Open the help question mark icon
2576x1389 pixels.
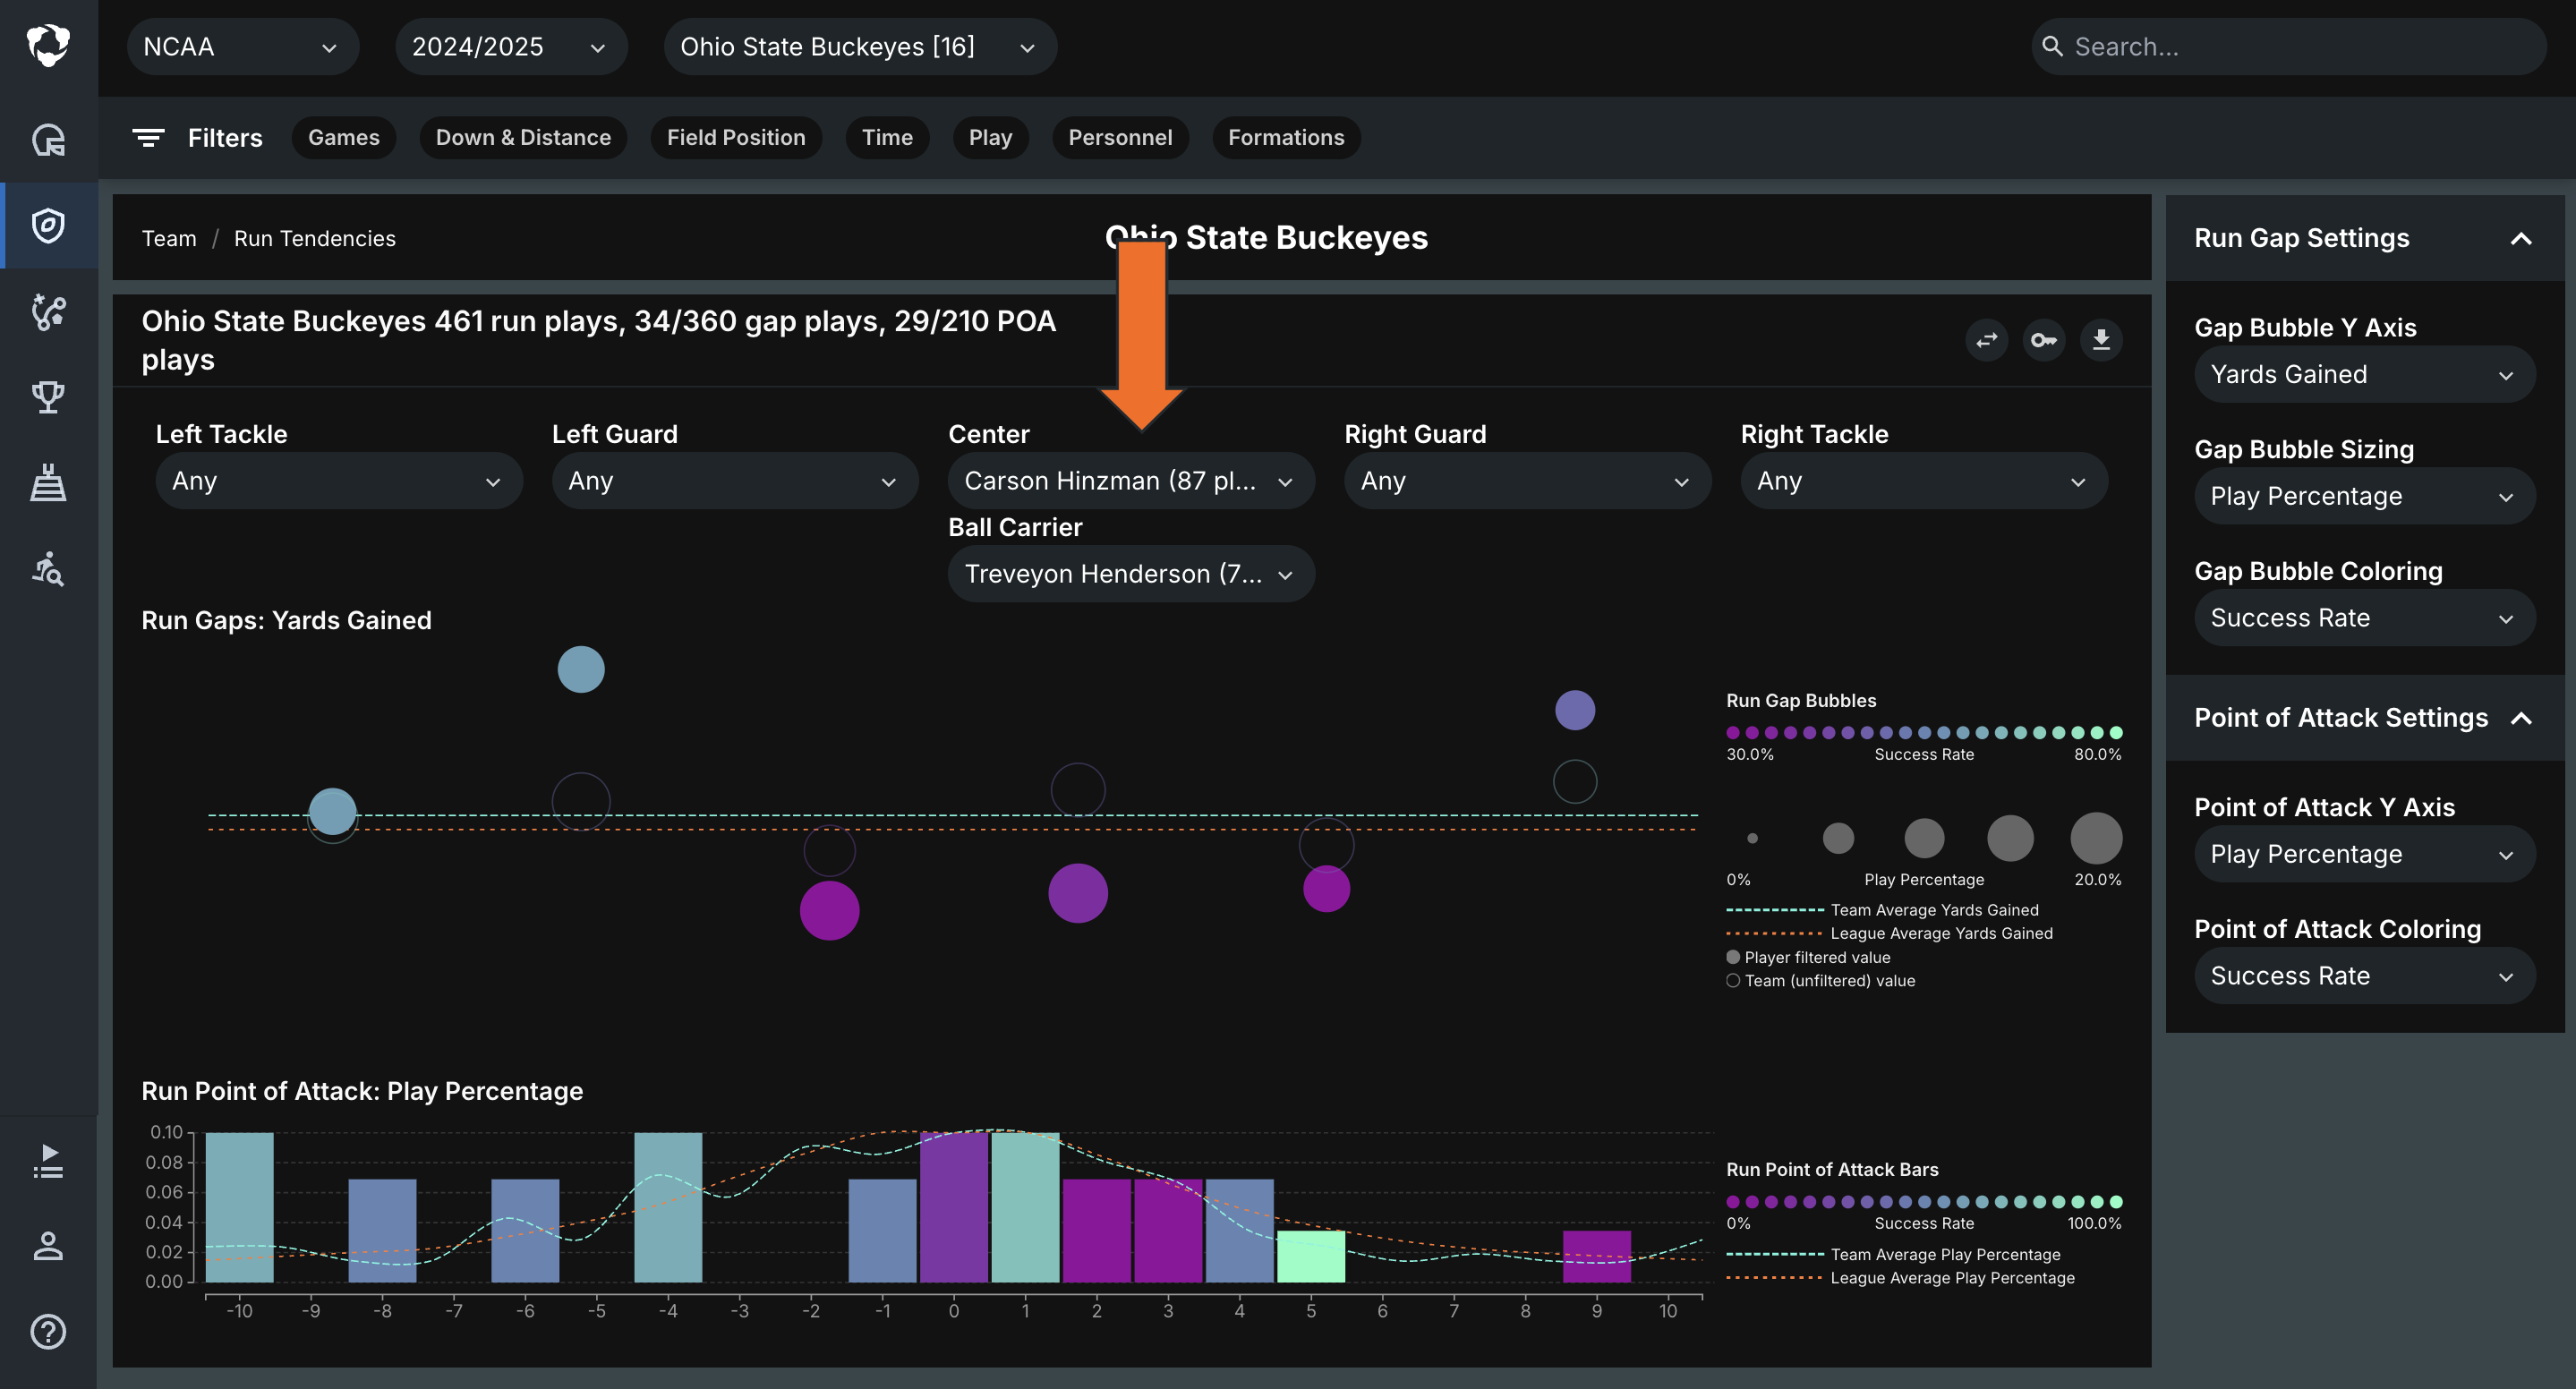point(48,1332)
